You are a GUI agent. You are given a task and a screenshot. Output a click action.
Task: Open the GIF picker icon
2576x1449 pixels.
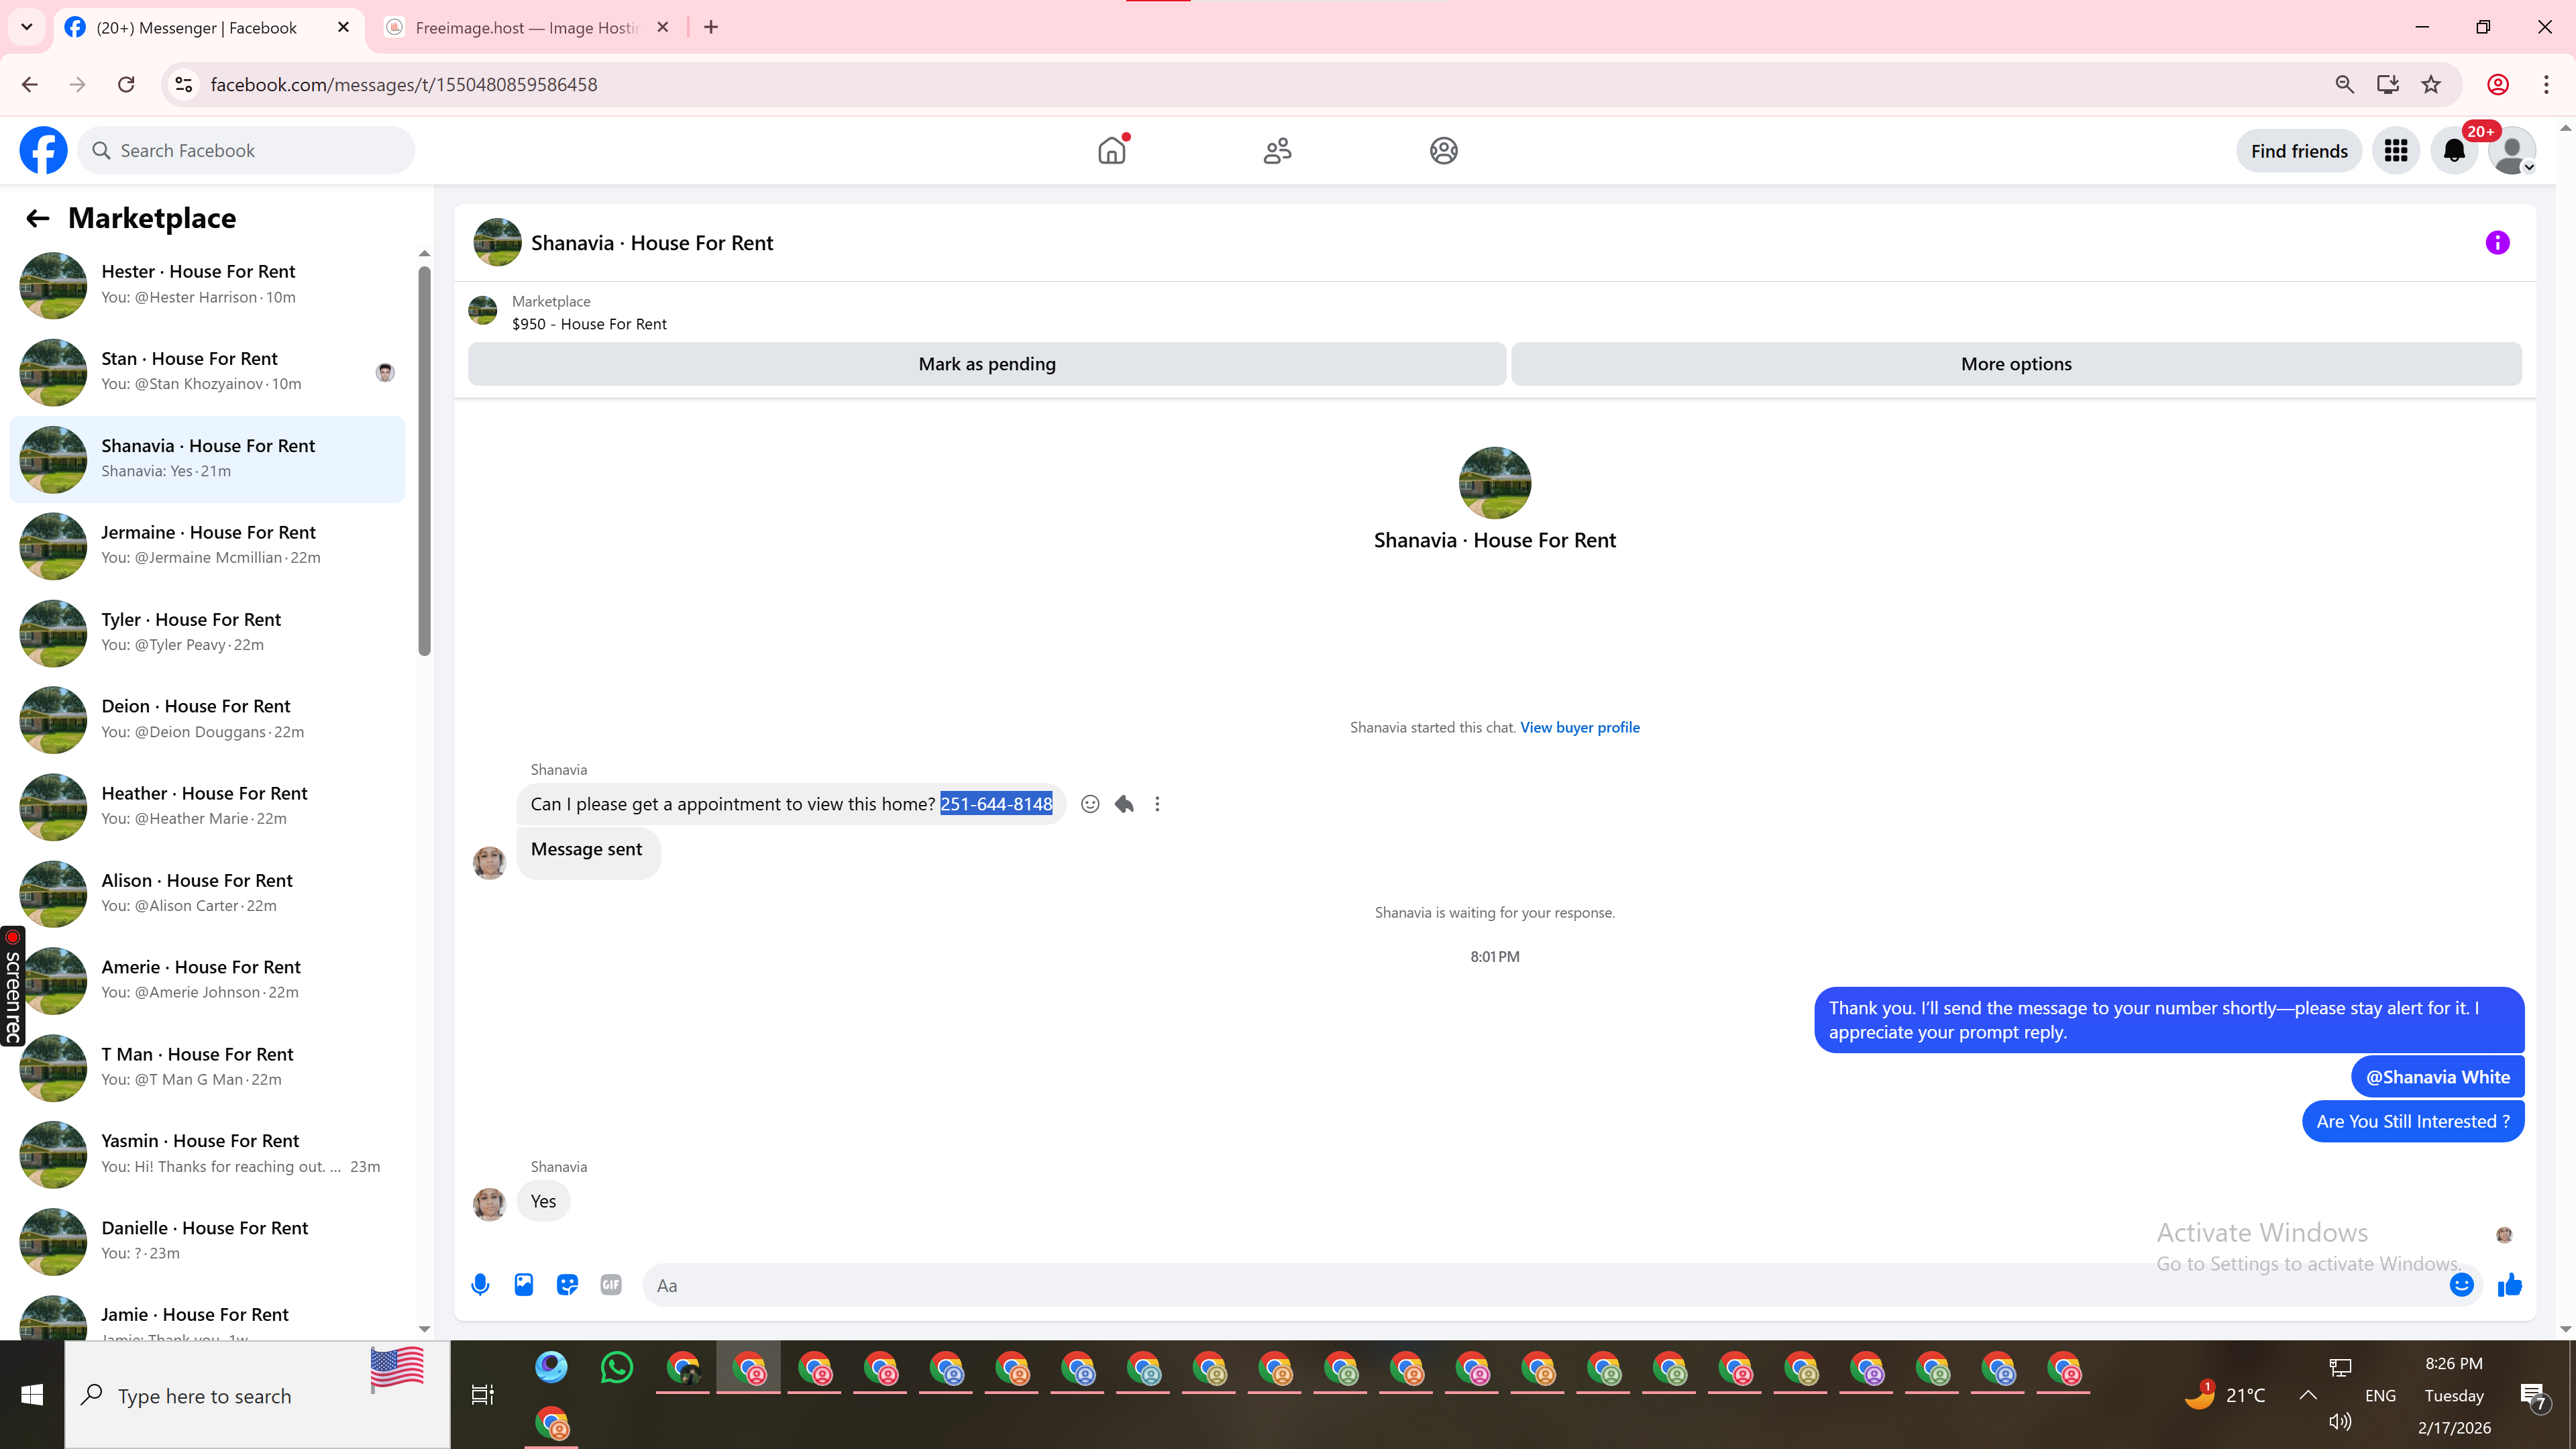click(x=611, y=1285)
